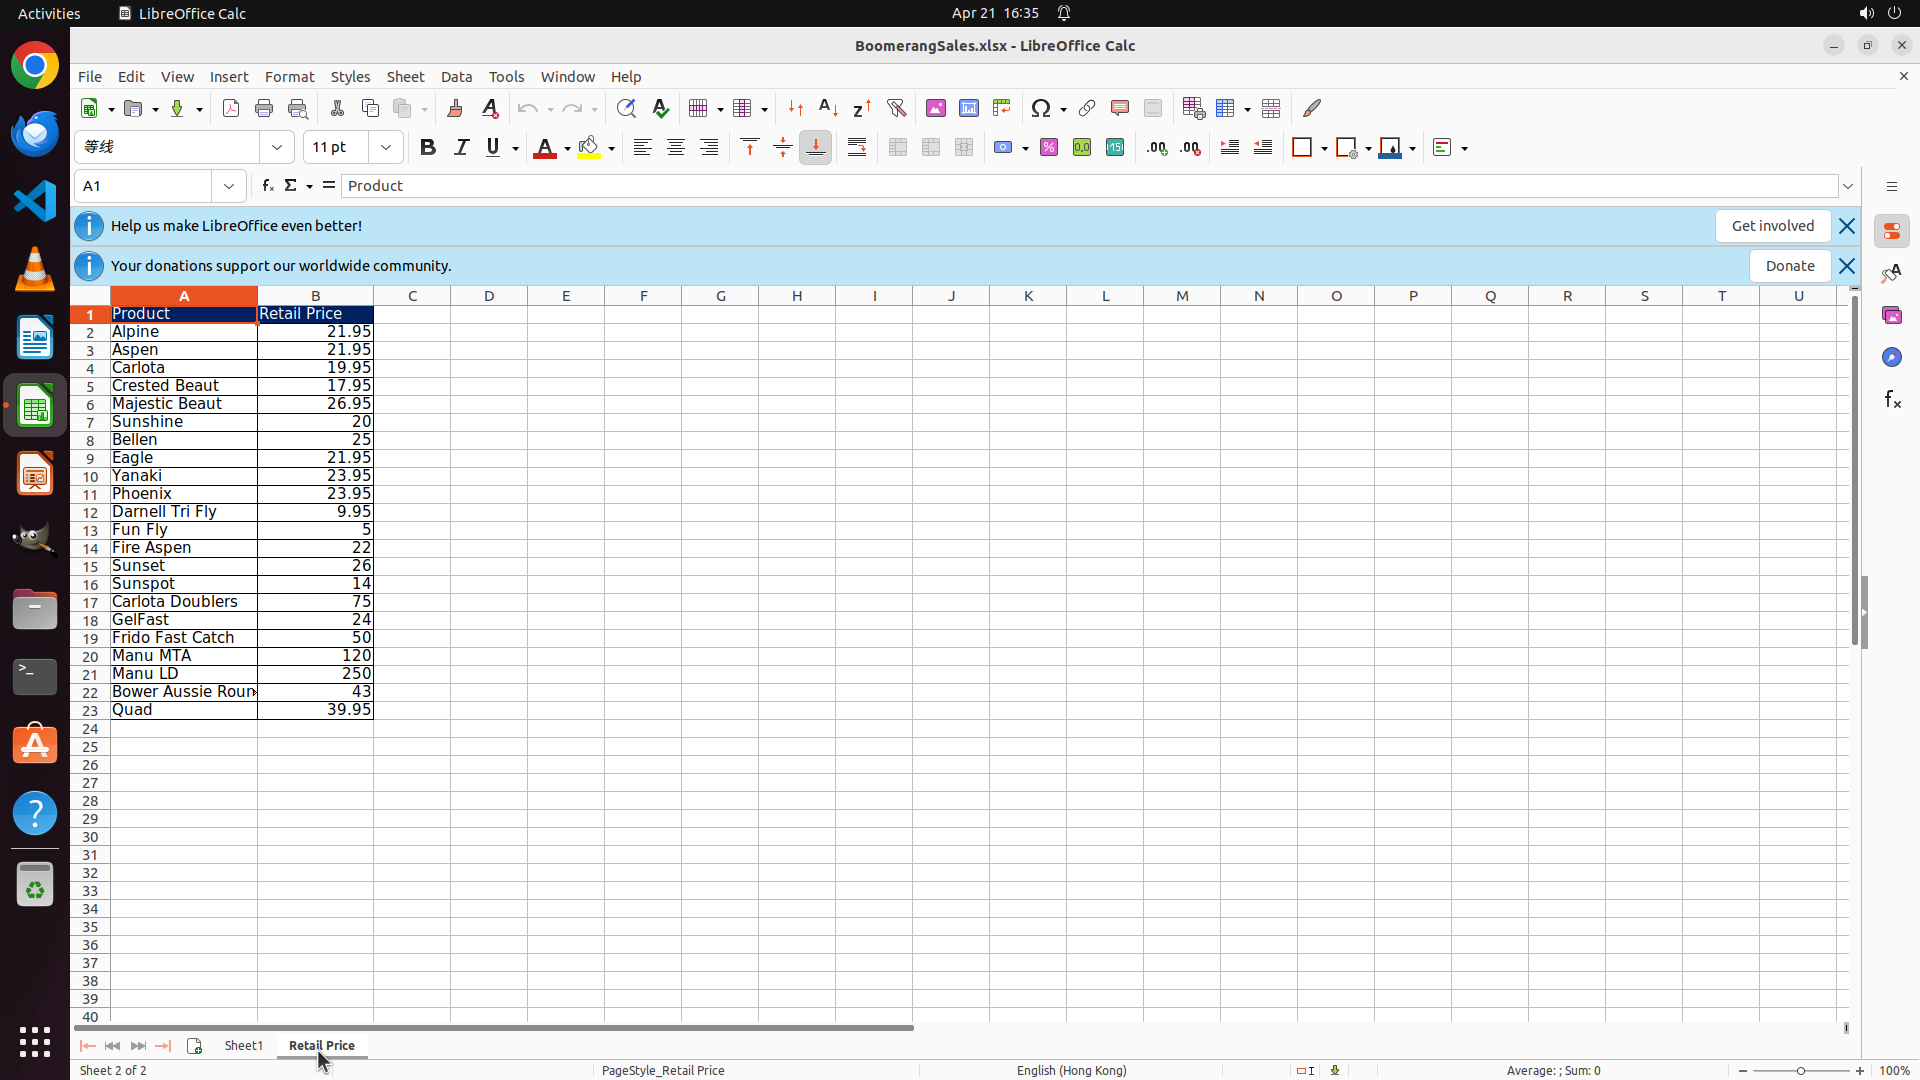
Task: Adjust the zoom slider in status bar
Action: (x=1801, y=1070)
